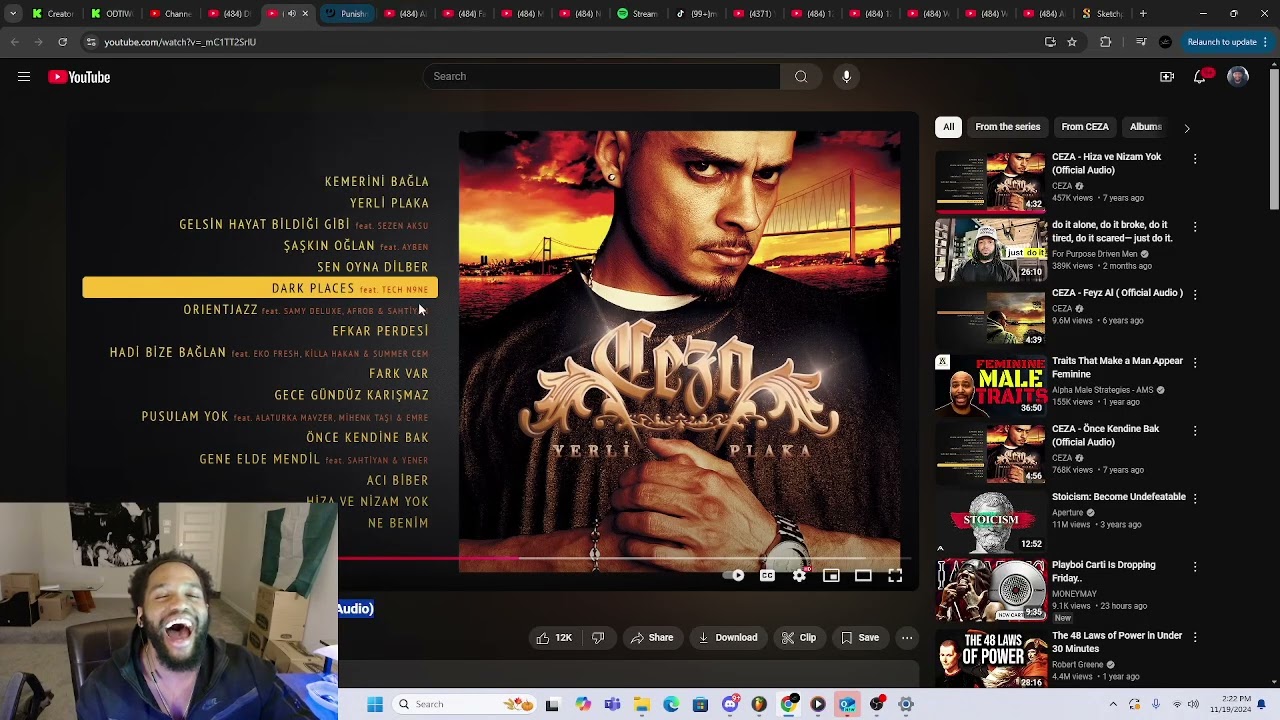The height and width of the screenshot is (720, 1280).
Task: Bookmark this page with star icon
Action: (x=1072, y=42)
